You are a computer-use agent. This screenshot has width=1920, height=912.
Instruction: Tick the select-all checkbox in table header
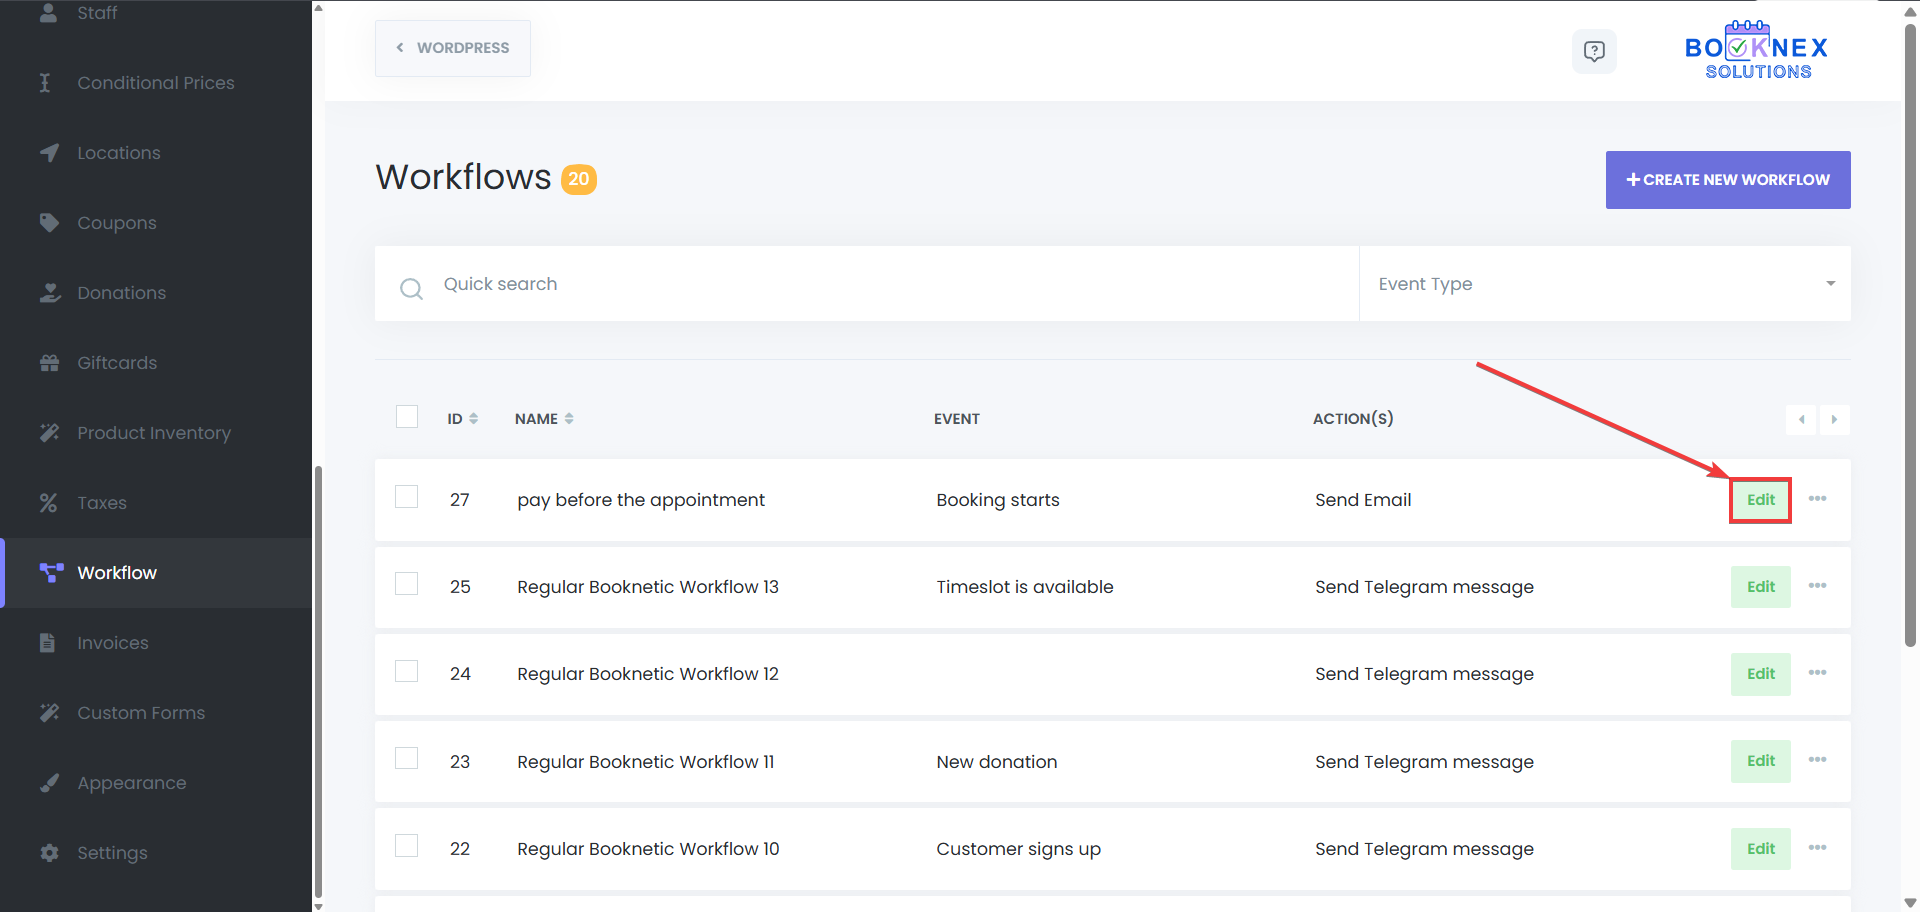tap(407, 417)
